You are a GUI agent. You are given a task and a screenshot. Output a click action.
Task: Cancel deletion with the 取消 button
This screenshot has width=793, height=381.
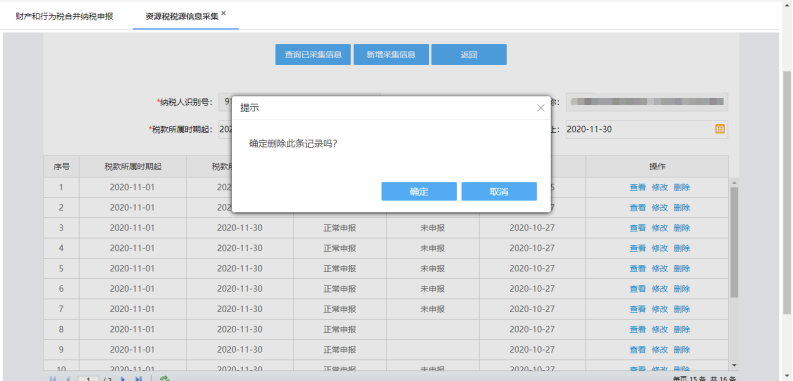499,191
